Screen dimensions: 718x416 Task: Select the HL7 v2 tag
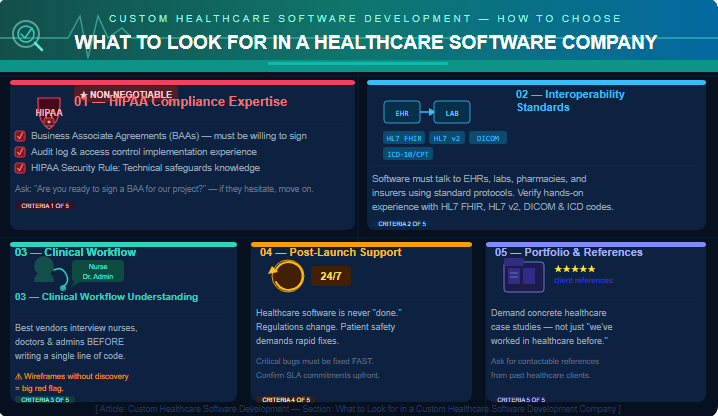447,138
